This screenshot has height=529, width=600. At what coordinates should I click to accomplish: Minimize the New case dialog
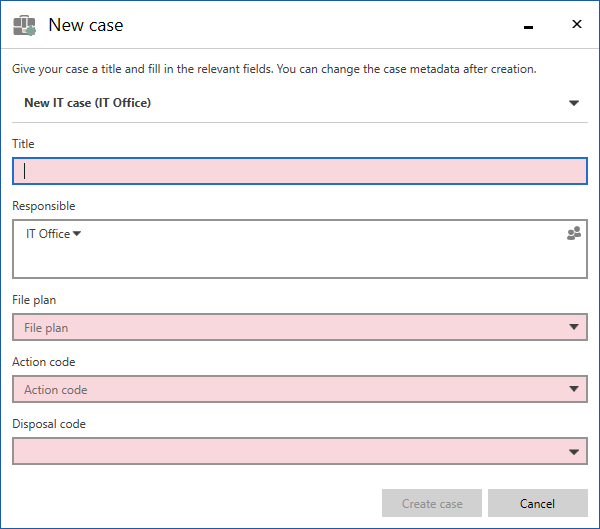[x=528, y=27]
